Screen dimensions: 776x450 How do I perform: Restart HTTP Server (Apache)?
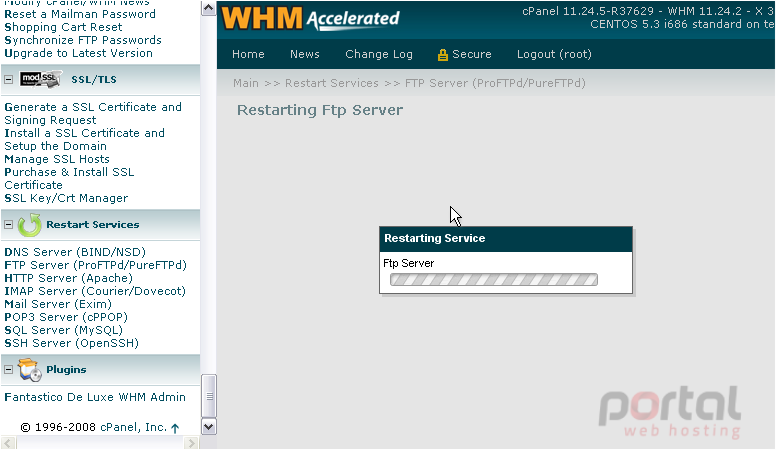click(x=68, y=278)
